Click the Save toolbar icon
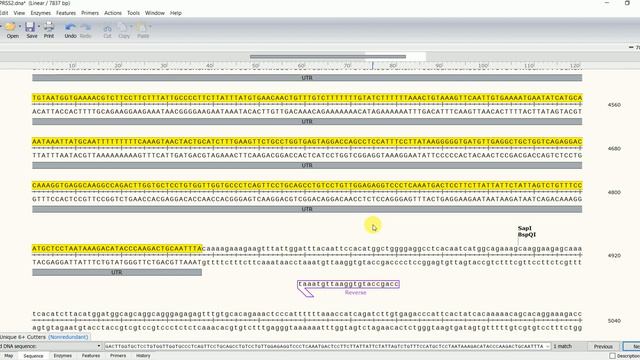Viewport: 640px width, 360px height. tap(30, 27)
